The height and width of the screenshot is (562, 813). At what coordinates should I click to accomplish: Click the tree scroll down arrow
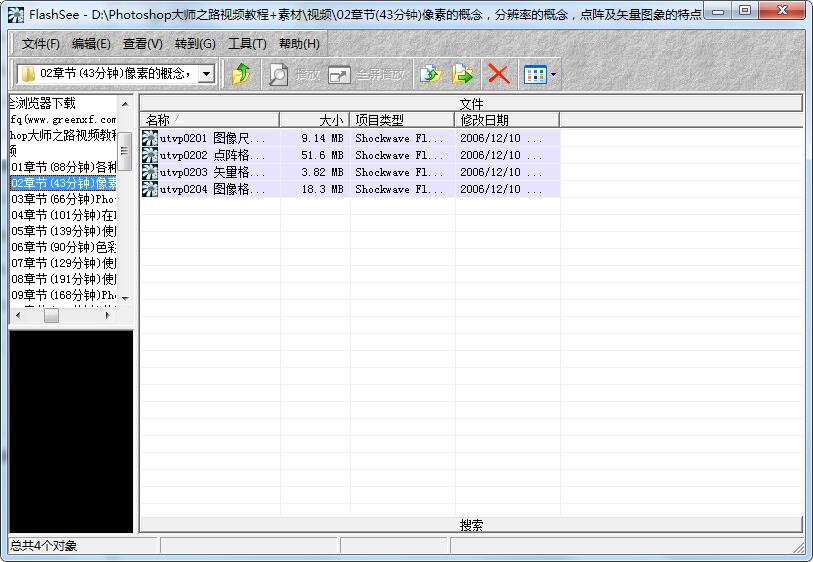tap(125, 298)
